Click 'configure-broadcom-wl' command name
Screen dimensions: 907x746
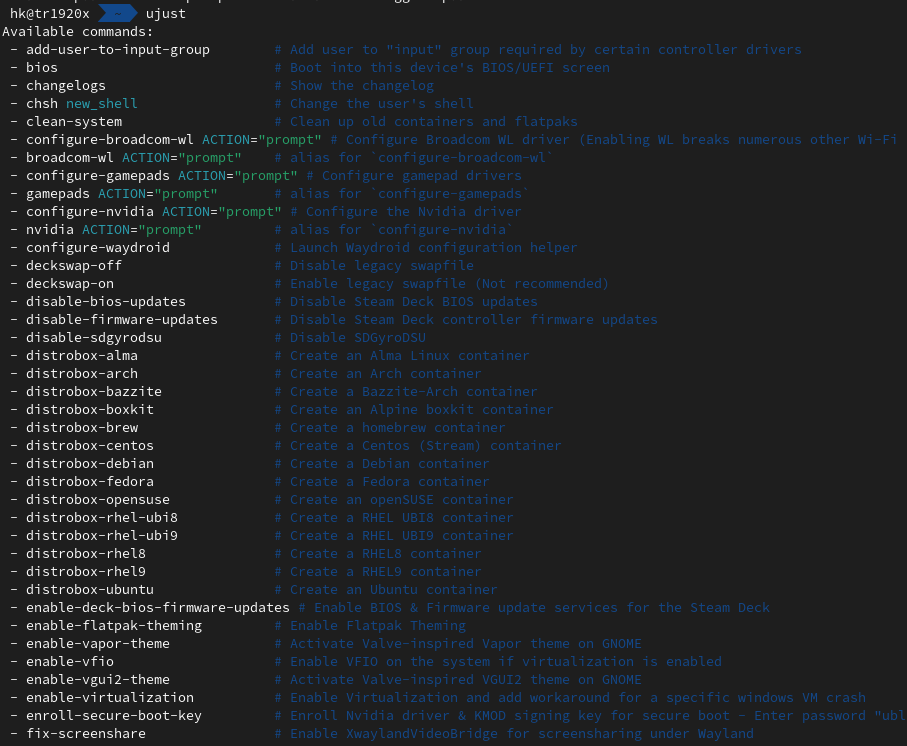point(110,139)
